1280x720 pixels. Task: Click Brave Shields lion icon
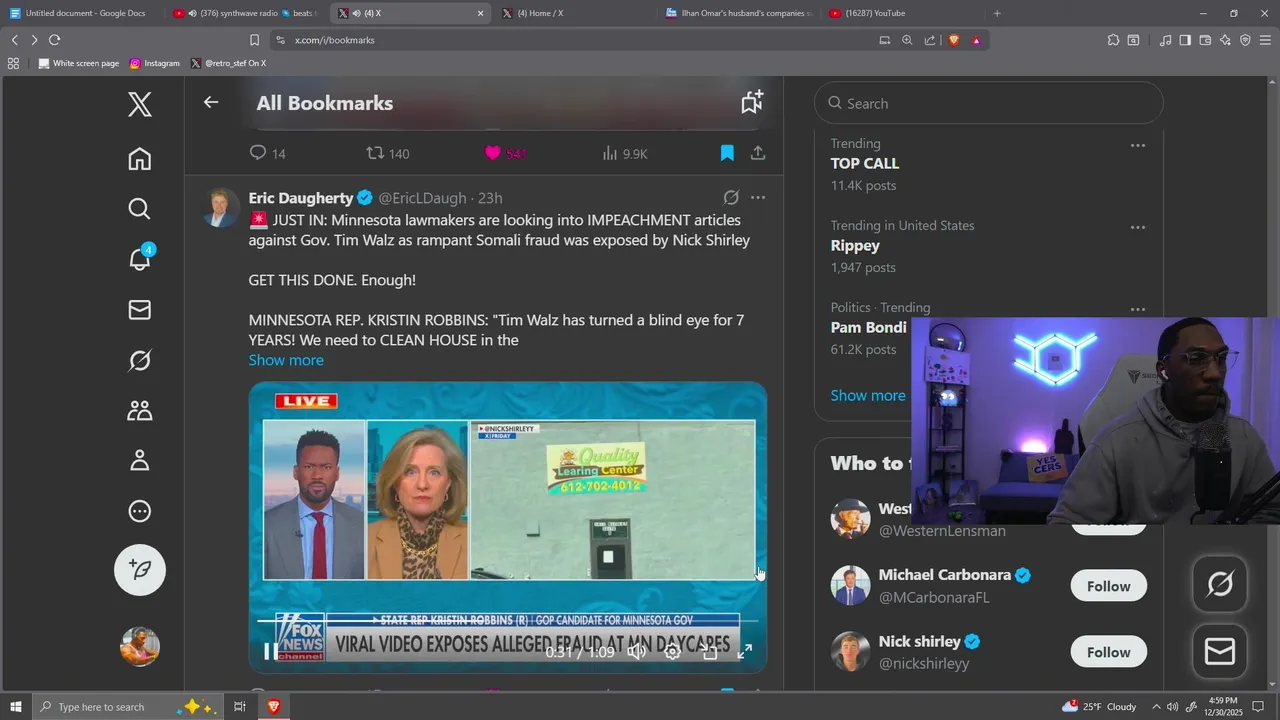pyautogui.click(x=953, y=40)
